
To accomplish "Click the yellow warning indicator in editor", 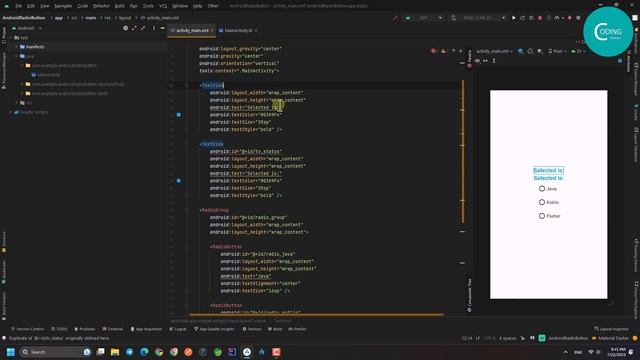I will coord(443,51).
